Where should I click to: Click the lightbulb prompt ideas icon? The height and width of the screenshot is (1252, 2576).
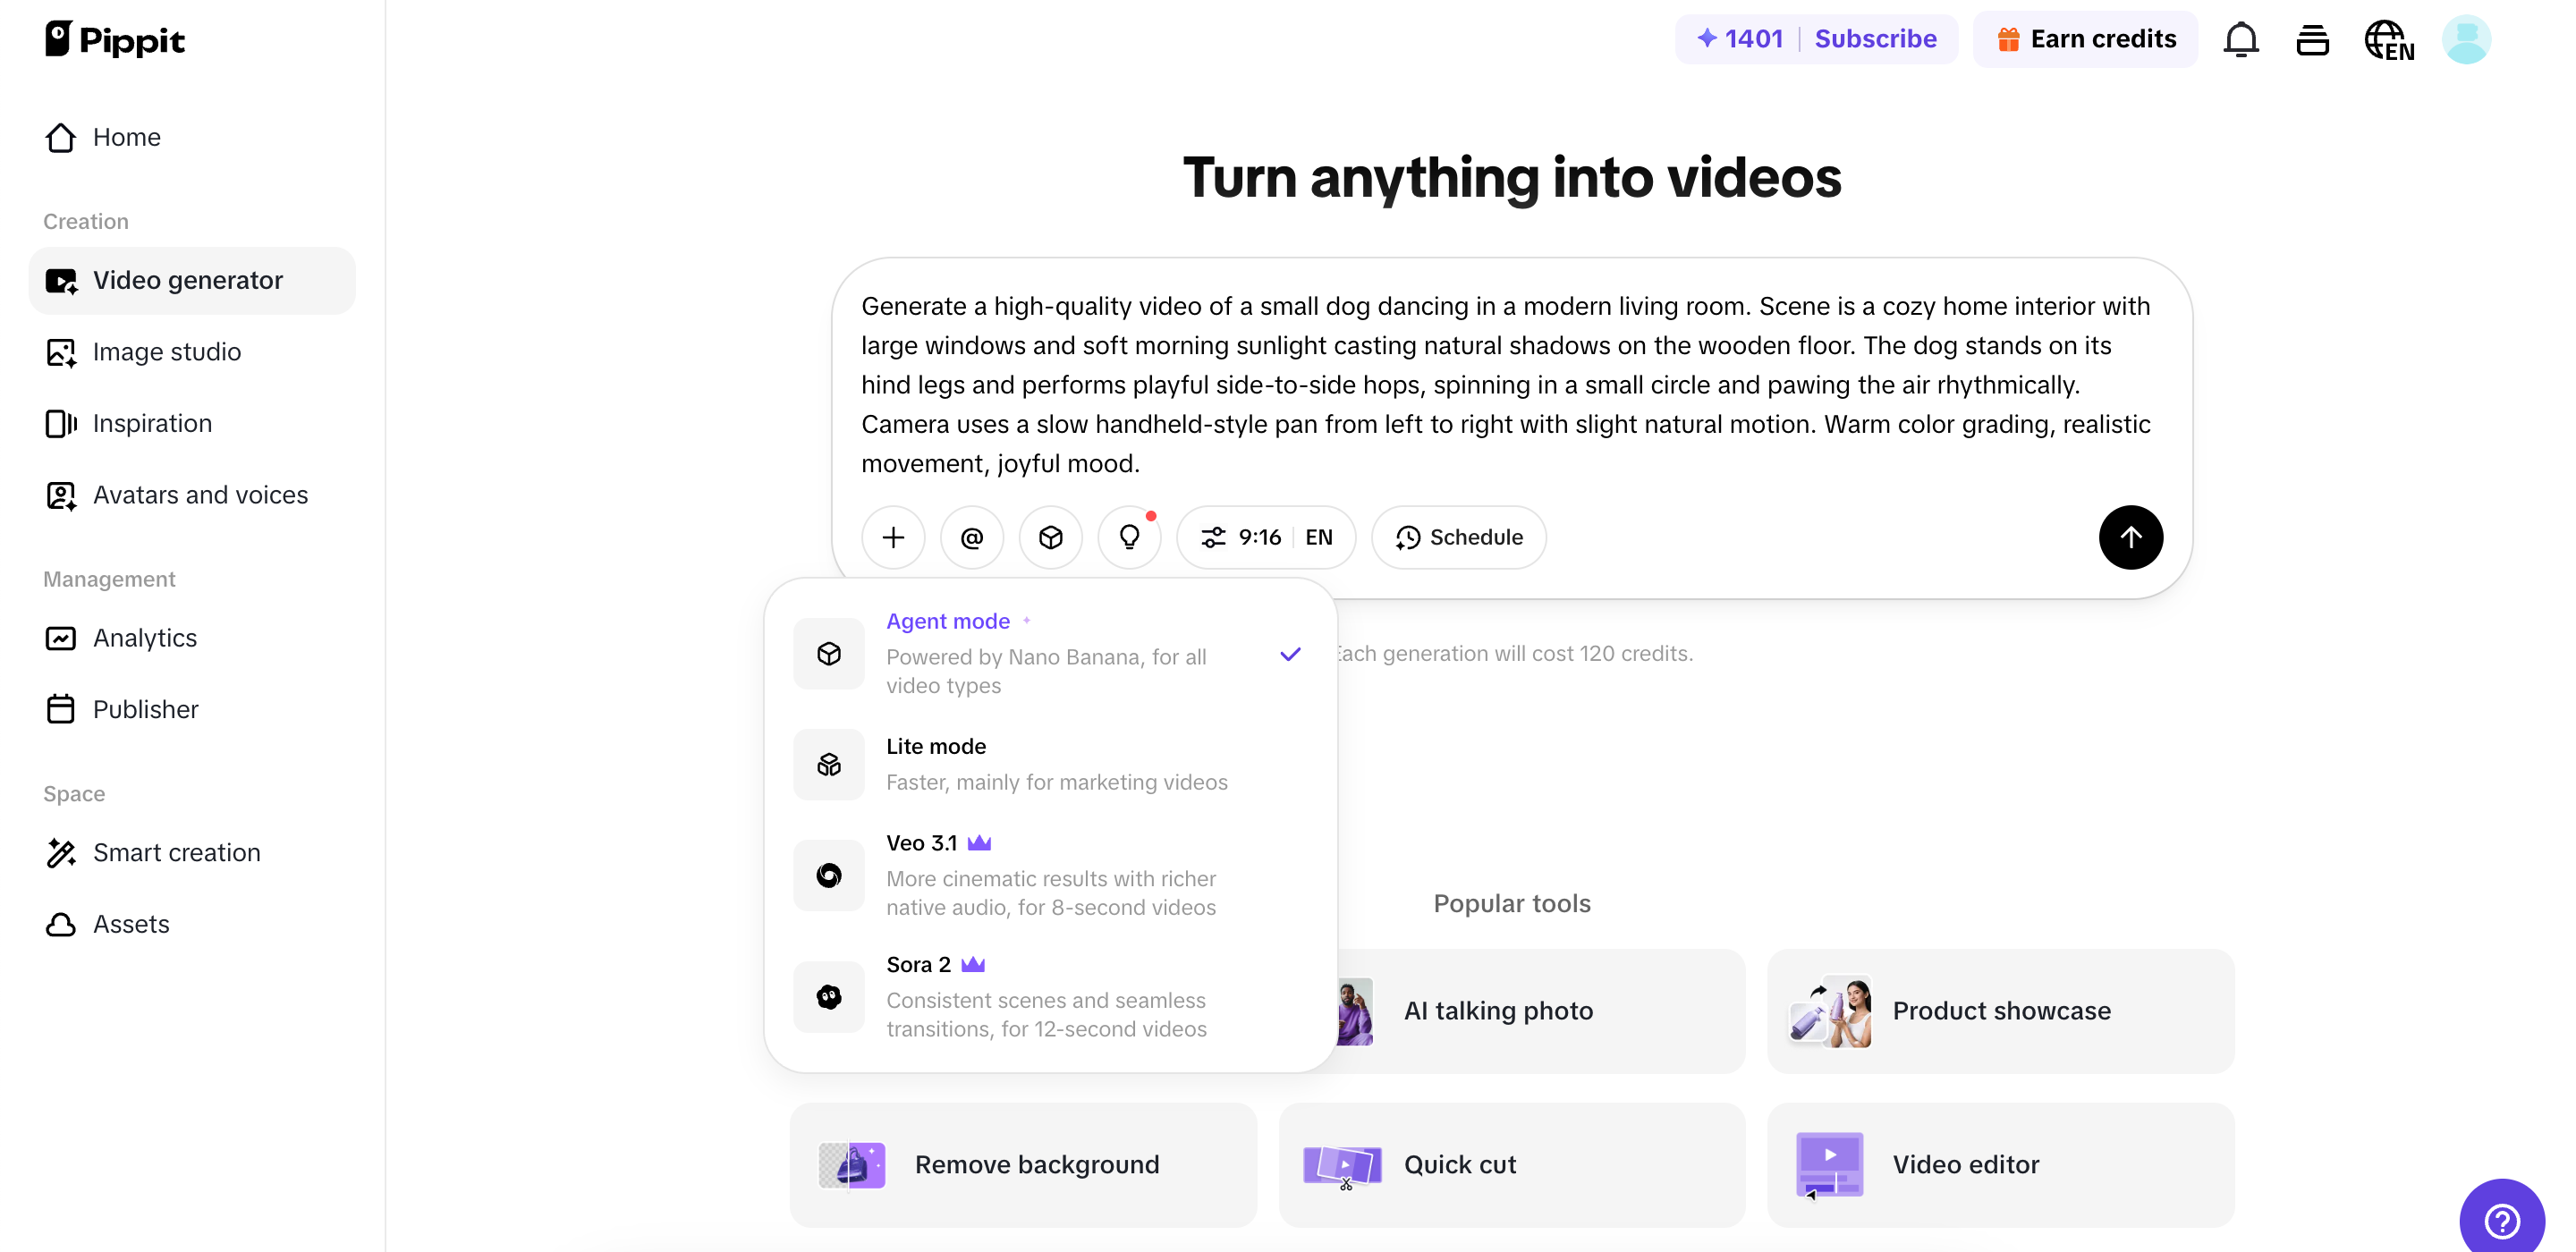pyautogui.click(x=1129, y=537)
